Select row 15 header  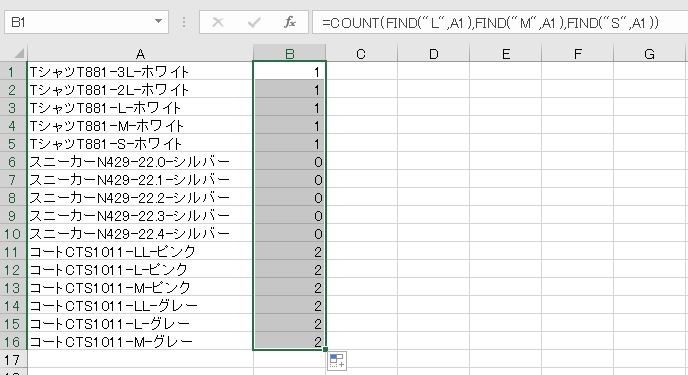[13, 323]
